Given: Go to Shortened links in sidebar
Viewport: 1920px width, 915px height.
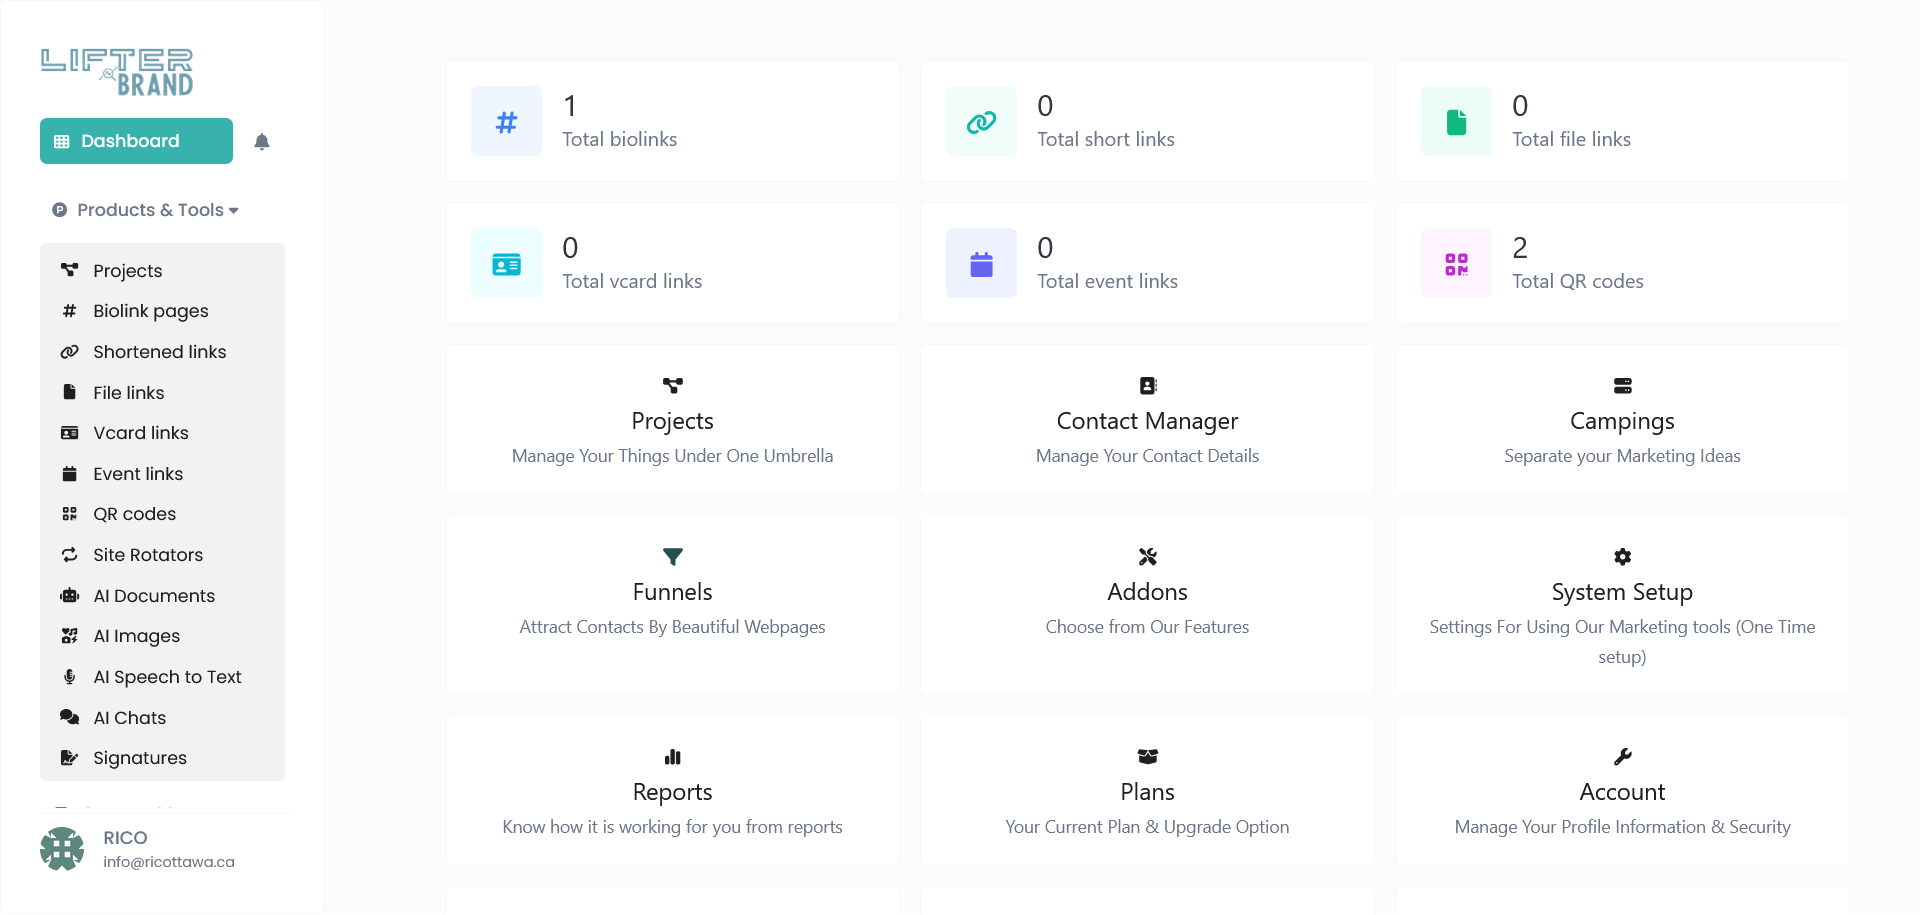Looking at the screenshot, I should (x=159, y=352).
